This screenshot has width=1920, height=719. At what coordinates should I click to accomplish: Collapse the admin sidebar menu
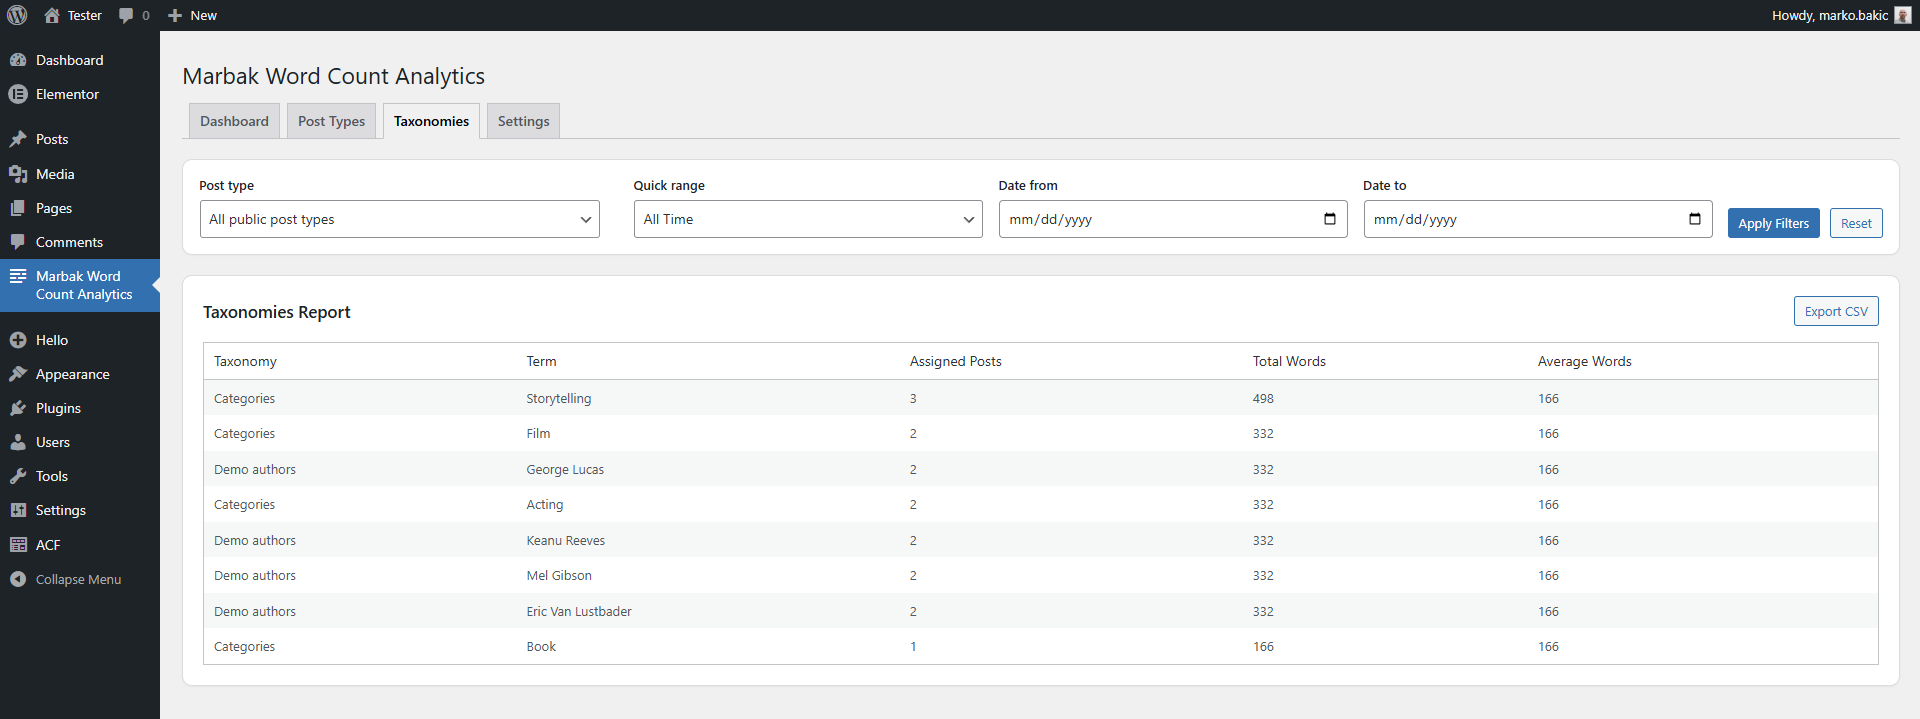point(66,579)
